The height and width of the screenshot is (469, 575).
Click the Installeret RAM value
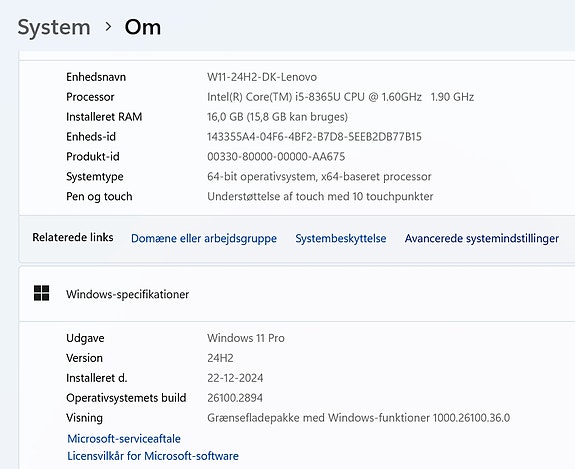[277, 117]
